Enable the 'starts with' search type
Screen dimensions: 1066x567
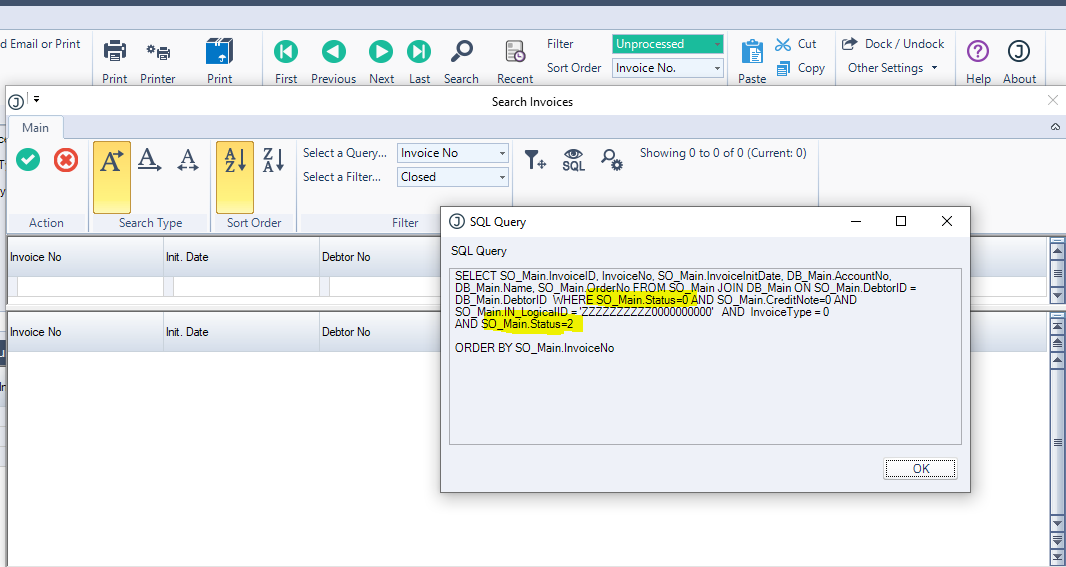(112, 160)
